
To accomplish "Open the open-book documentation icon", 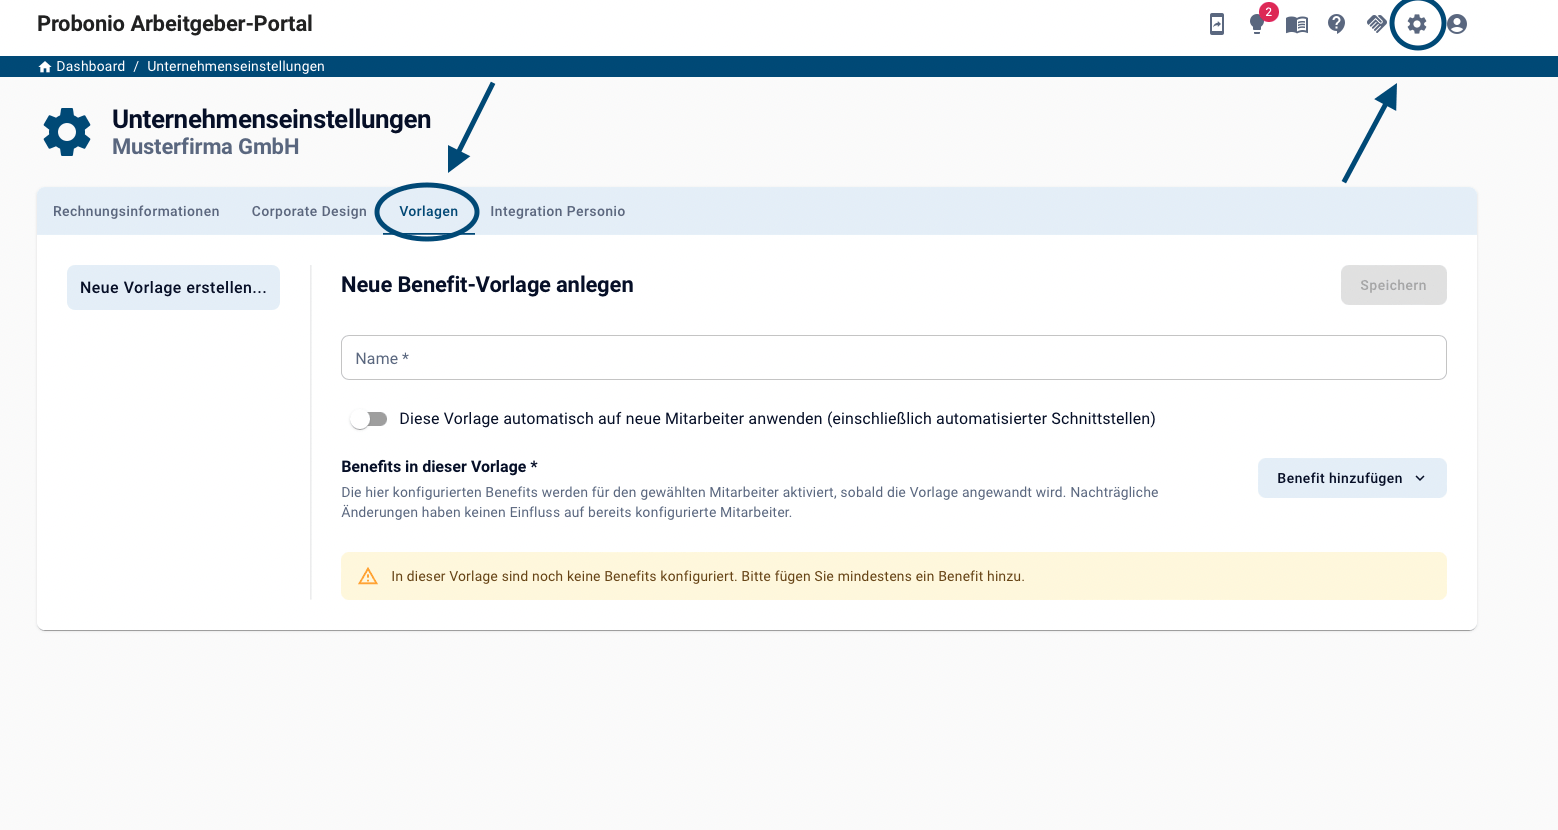I will [x=1297, y=24].
